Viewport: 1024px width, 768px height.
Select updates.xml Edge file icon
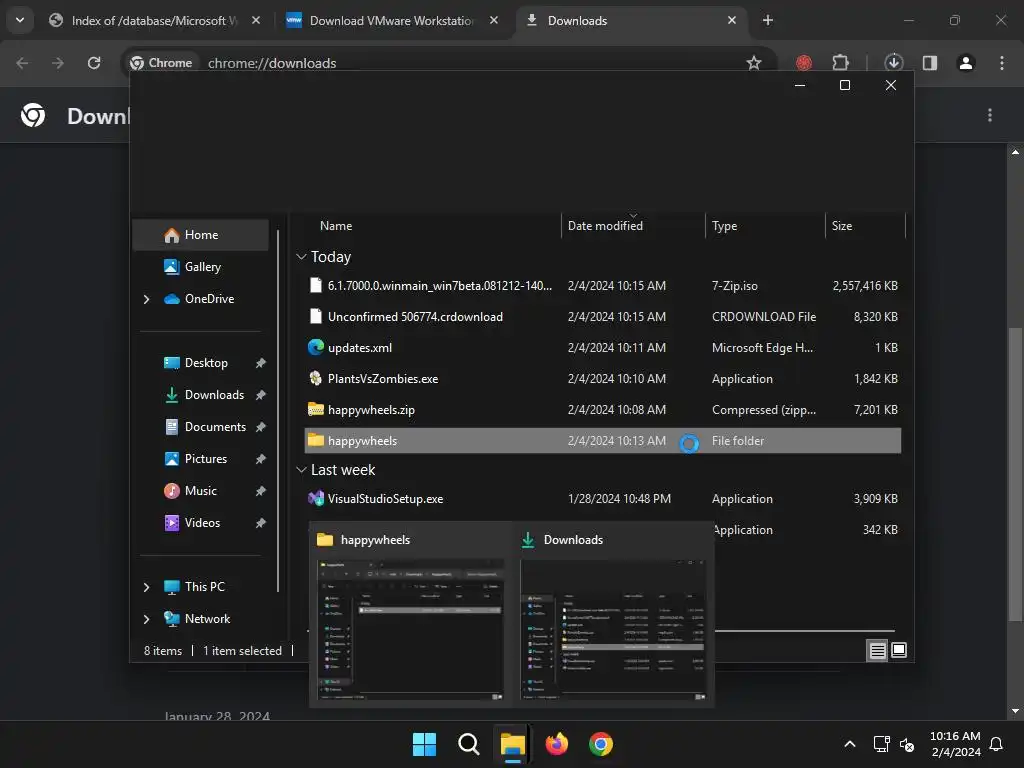(315, 347)
